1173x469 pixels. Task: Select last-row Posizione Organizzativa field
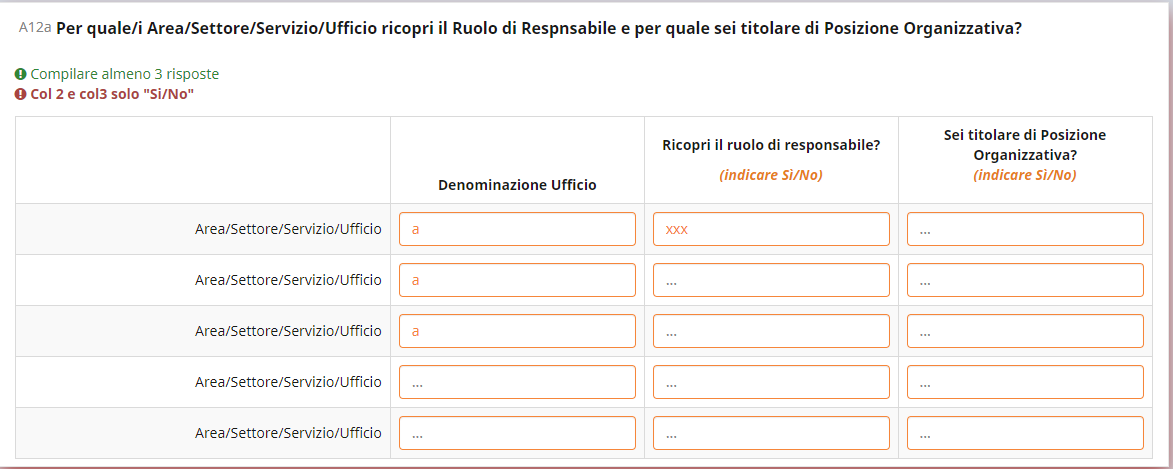point(1025,433)
